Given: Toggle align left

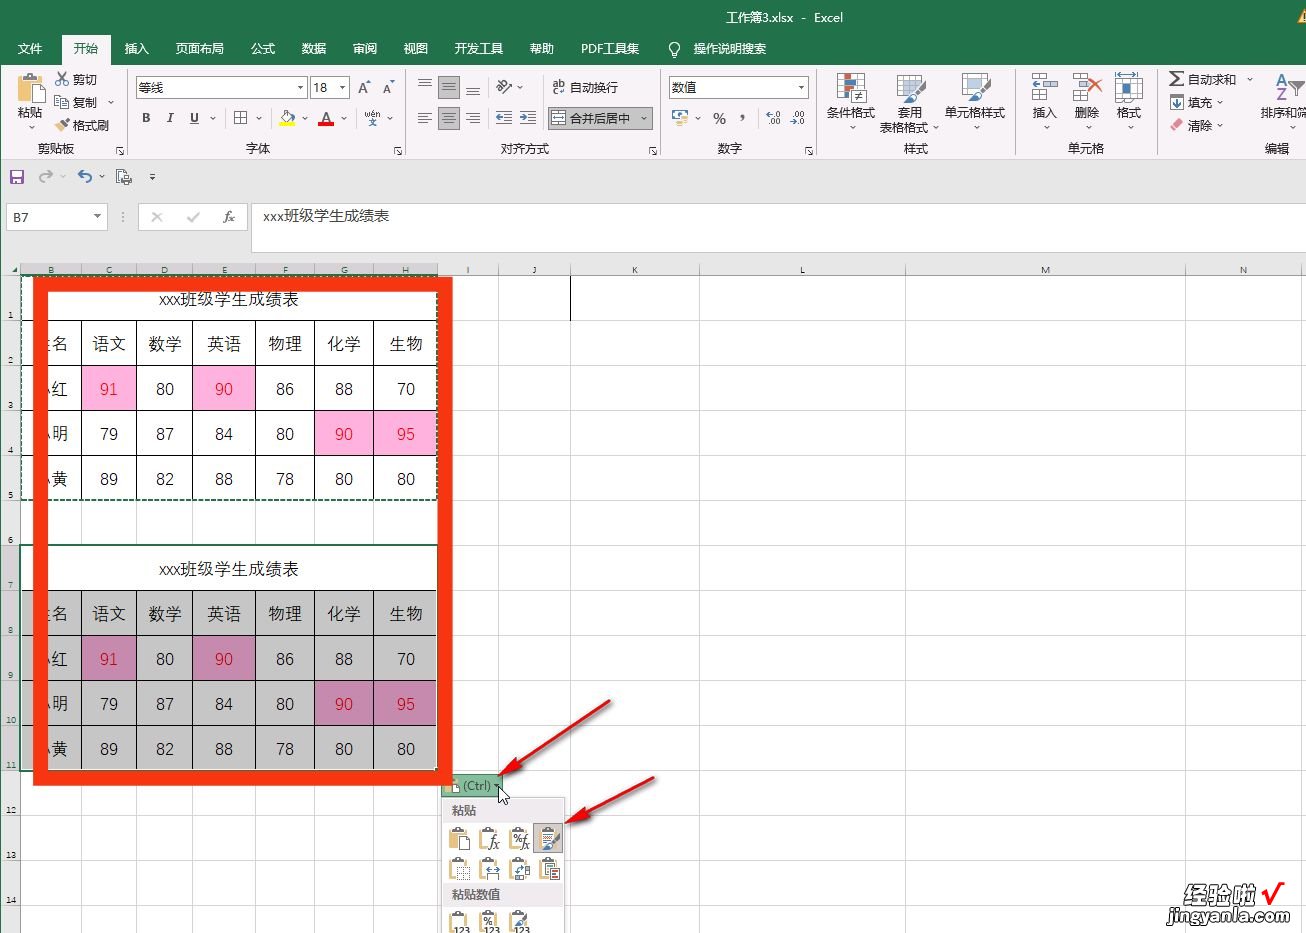Looking at the screenshot, I should (x=425, y=118).
